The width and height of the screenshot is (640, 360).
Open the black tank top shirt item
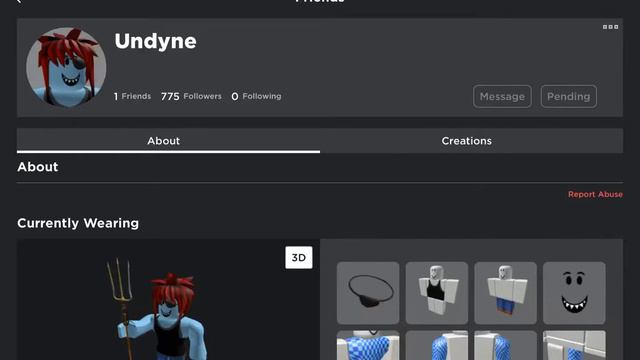pyautogui.click(x=437, y=293)
